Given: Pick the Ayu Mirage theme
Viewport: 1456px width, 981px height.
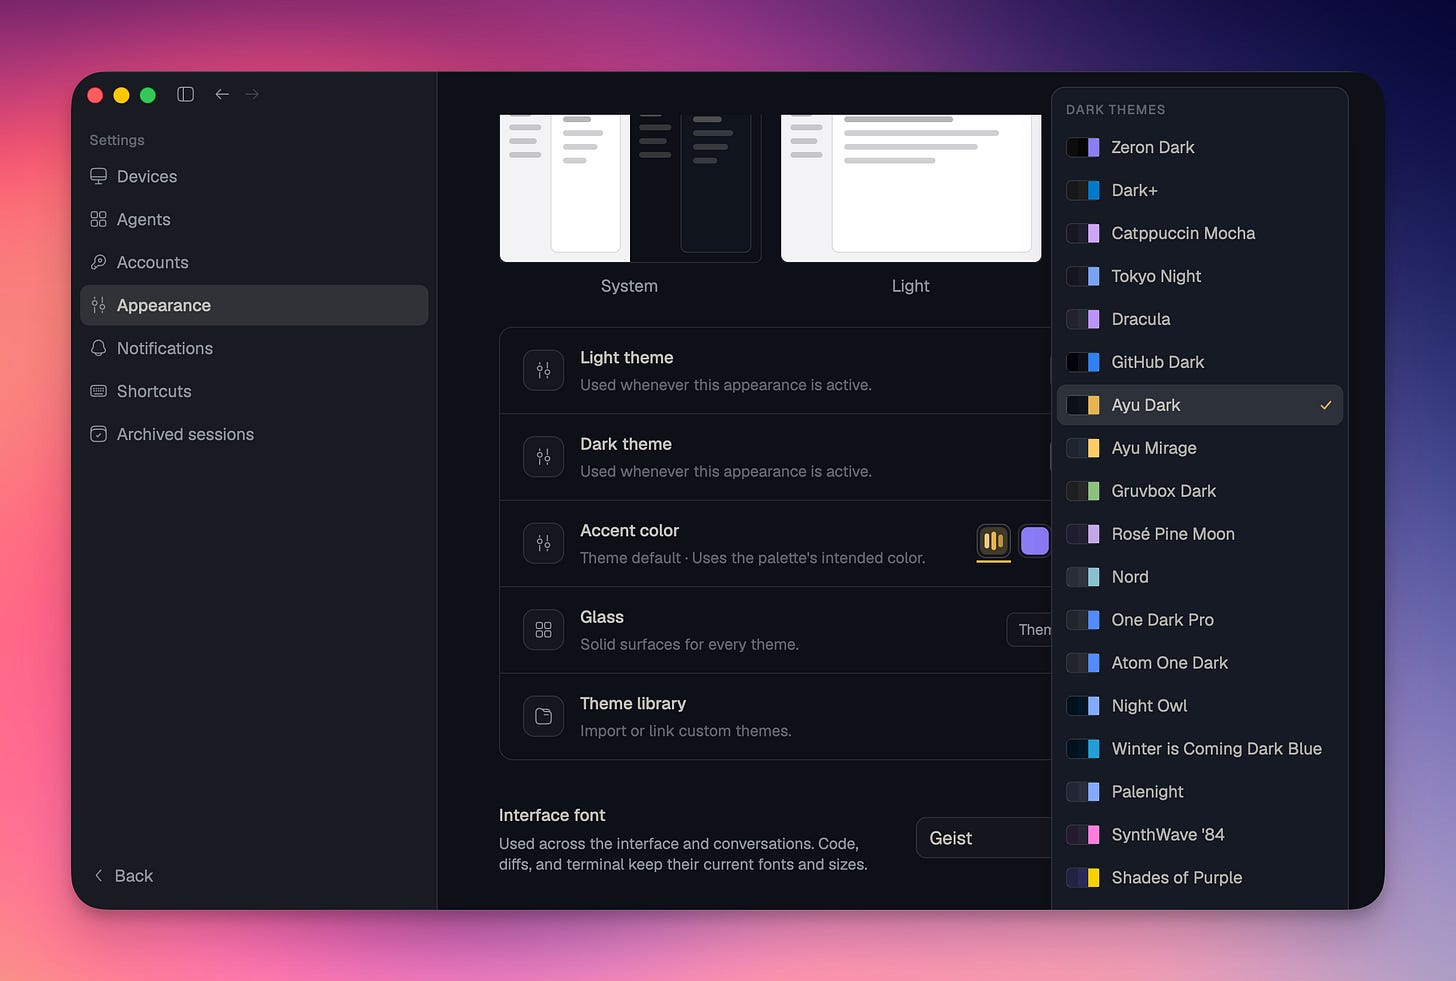Looking at the screenshot, I should click(x=1200, y=448).
